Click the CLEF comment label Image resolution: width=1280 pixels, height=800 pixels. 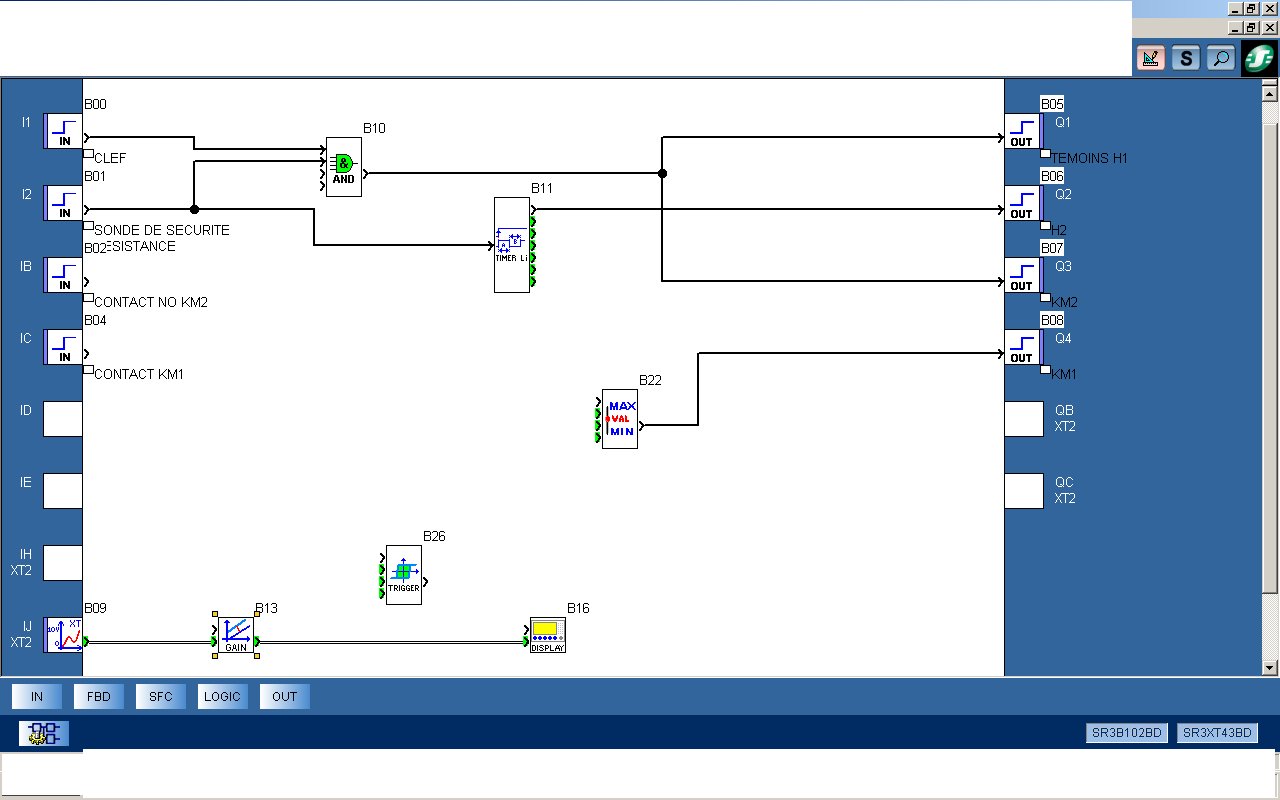click(x=110, y=158)
